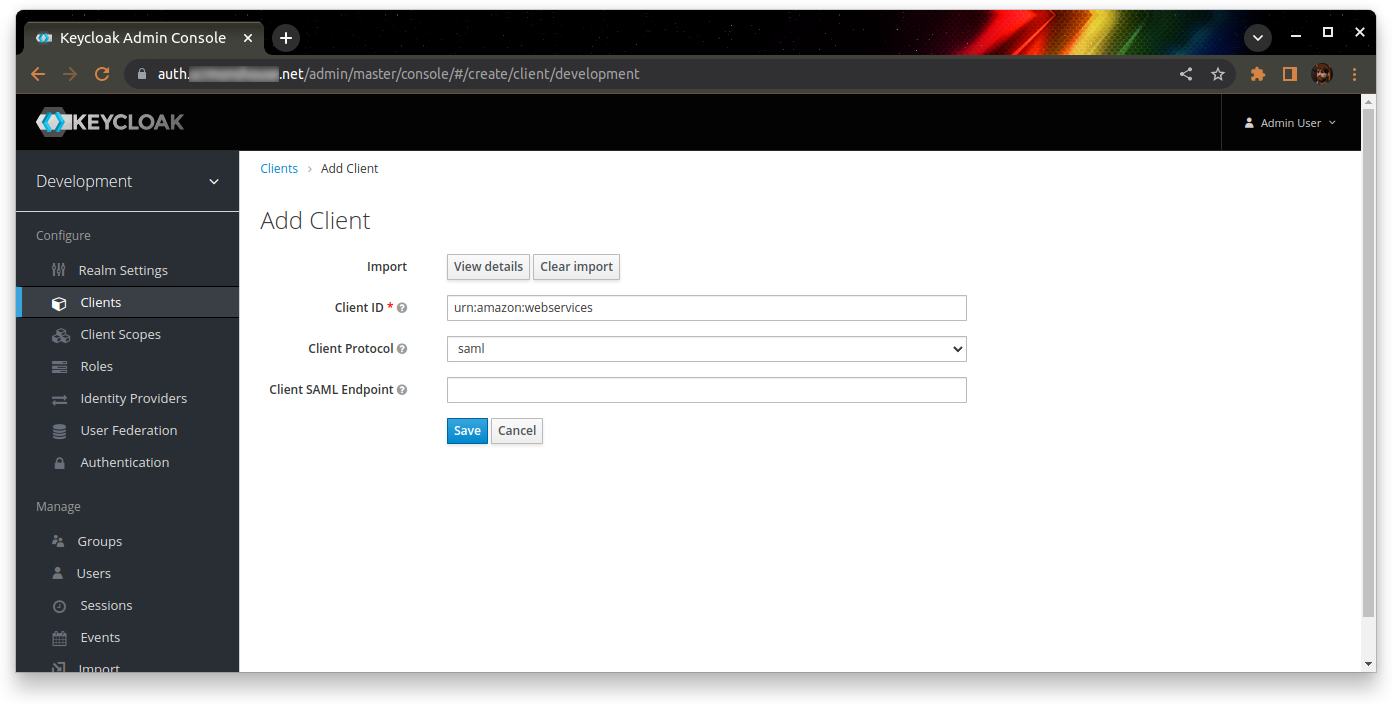Follow the Clients breadcrumb link
This screenshot has width=1392, height=704.
coord(279,169)
